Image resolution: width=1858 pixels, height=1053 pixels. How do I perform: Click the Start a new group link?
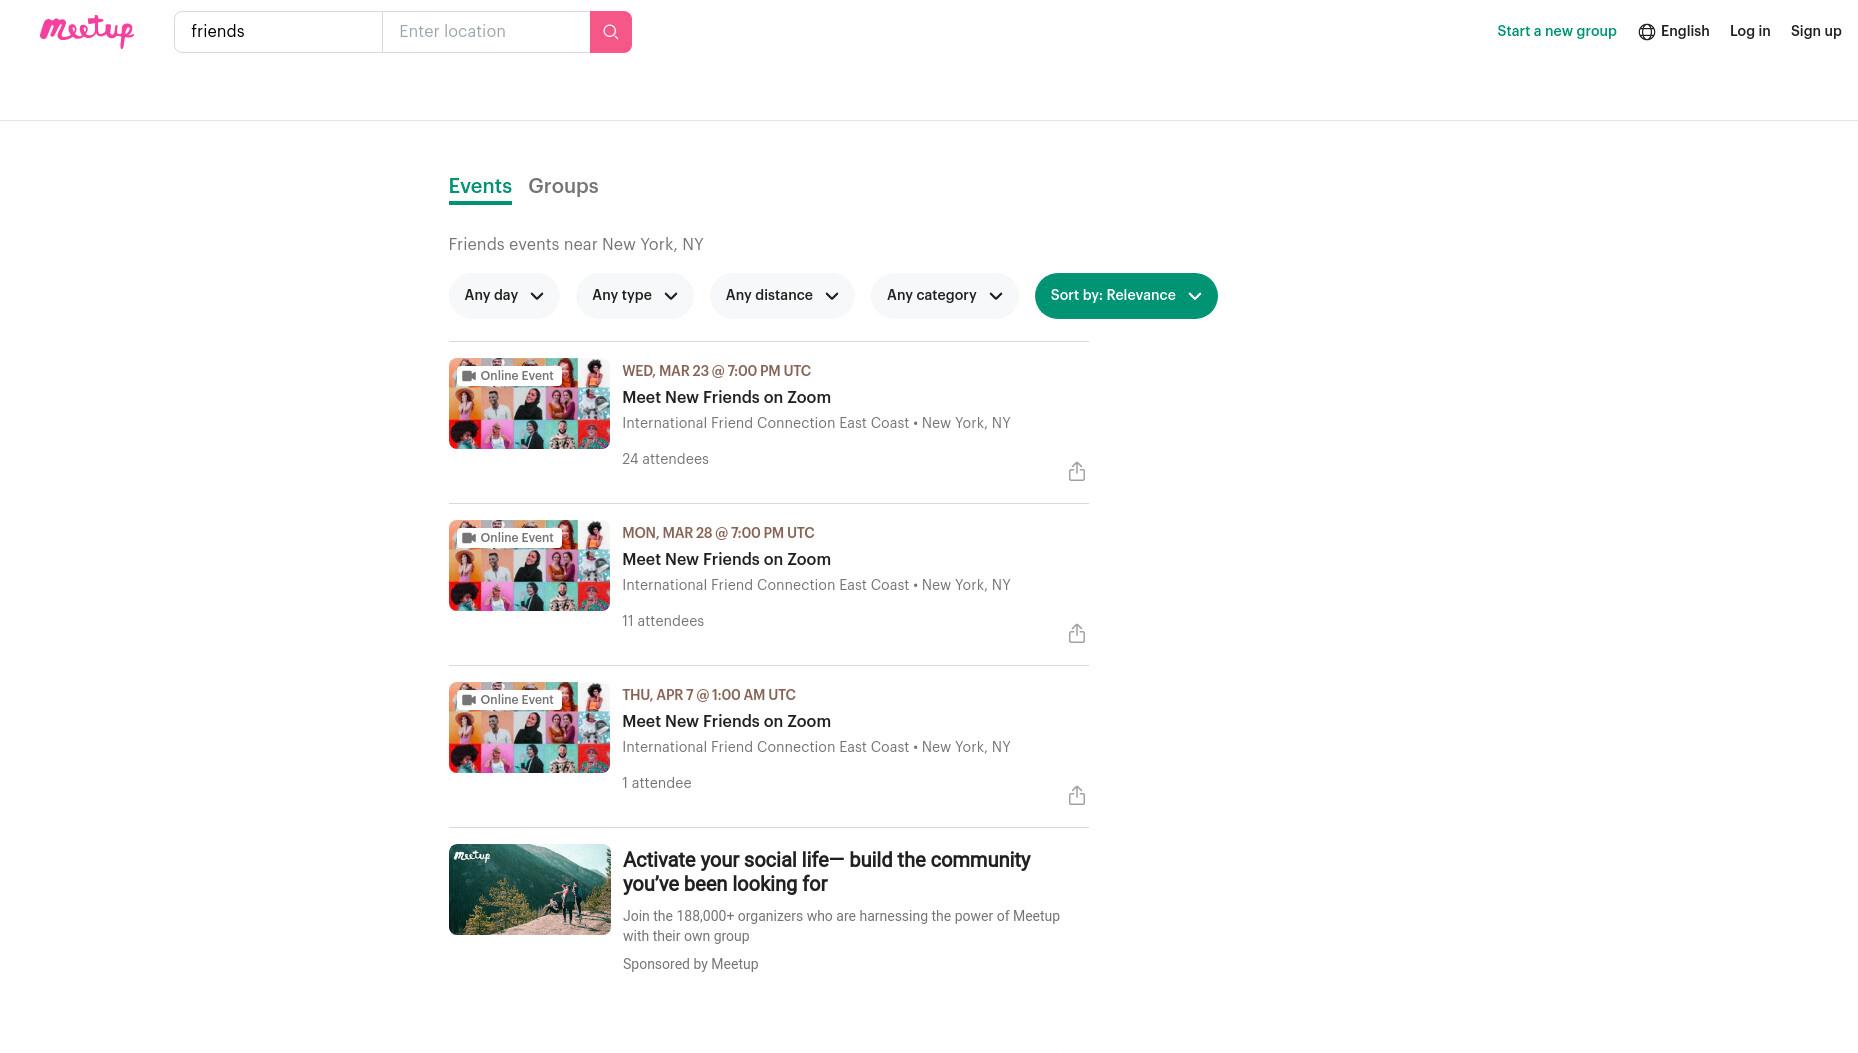tap(1556, 31)
